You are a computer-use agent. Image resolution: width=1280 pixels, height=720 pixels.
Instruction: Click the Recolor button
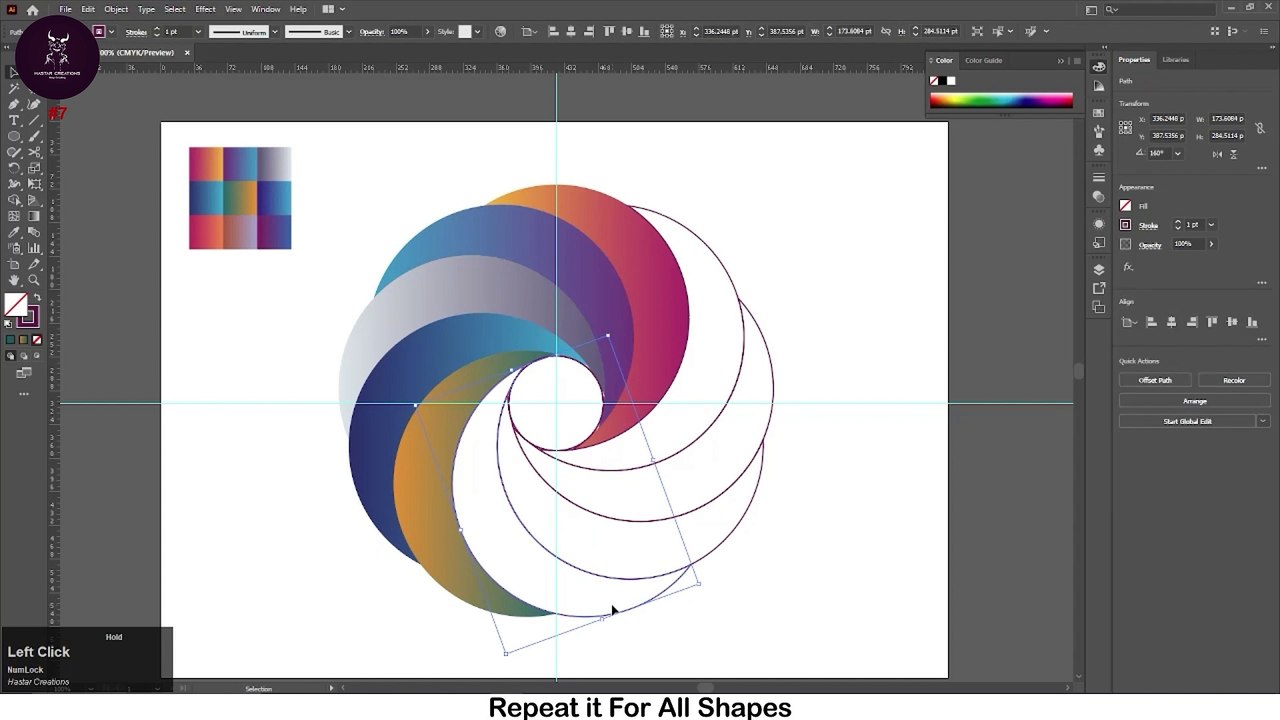[1234, 380]
